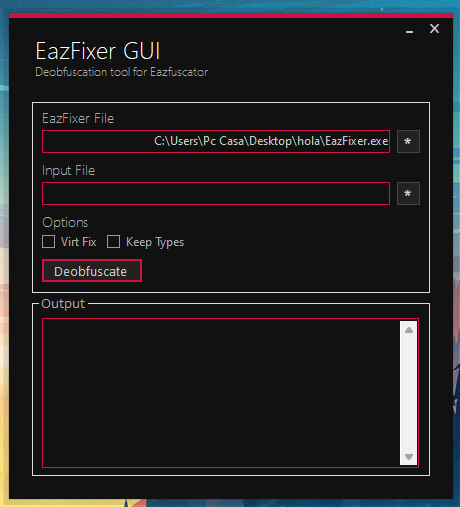
Task: Click the 'Deobfuscation tool for Eazfuscator' subtitle
Action: click(x=122, y=72)
